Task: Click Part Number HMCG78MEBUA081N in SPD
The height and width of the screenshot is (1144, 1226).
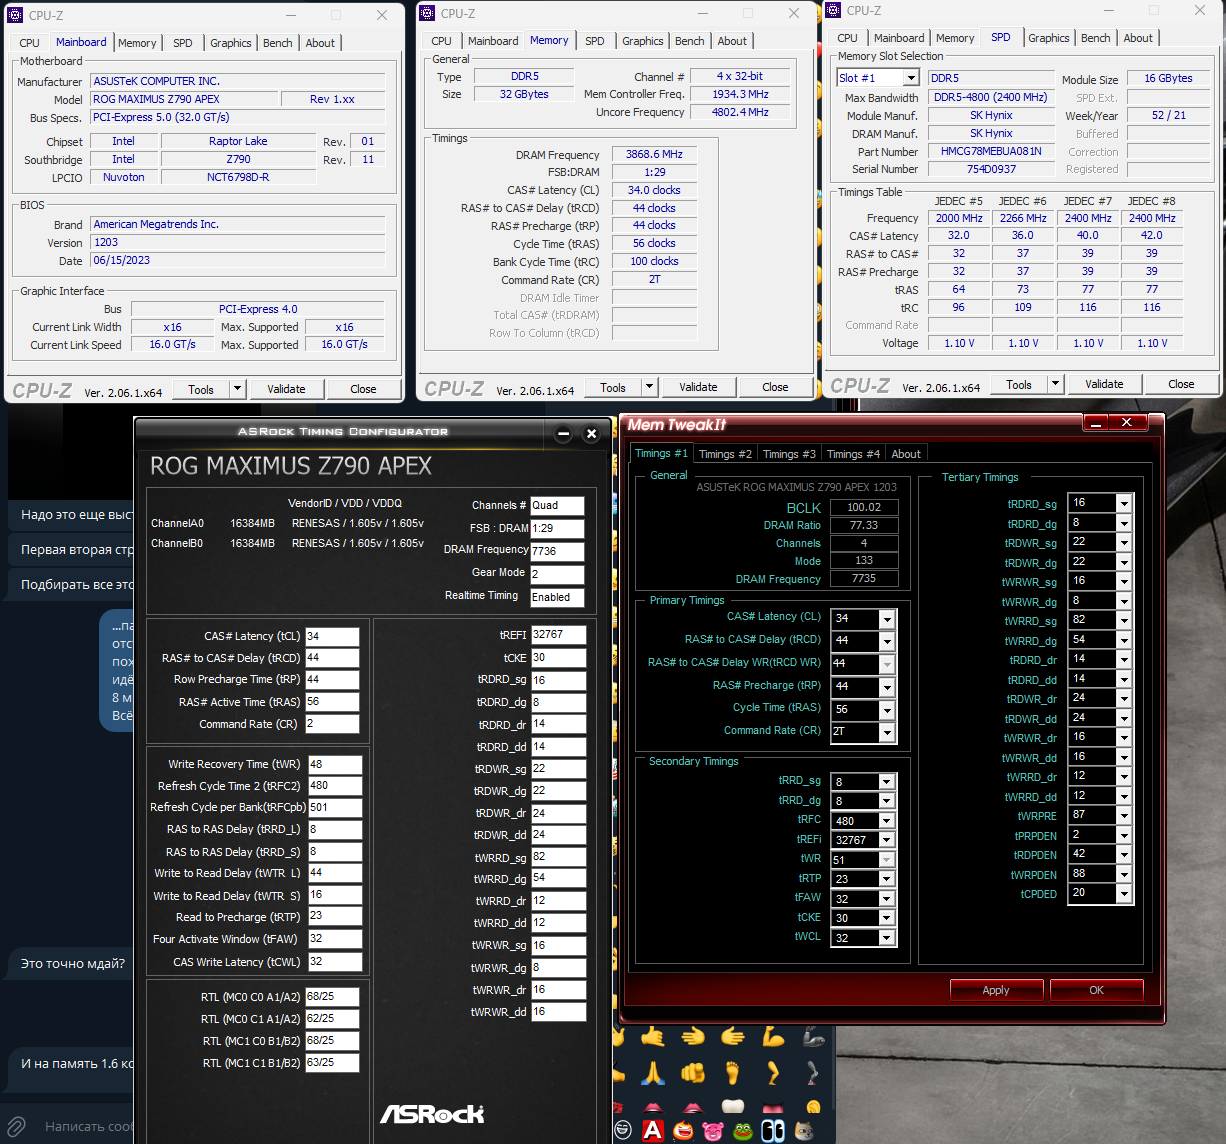Action: point(991,151)
